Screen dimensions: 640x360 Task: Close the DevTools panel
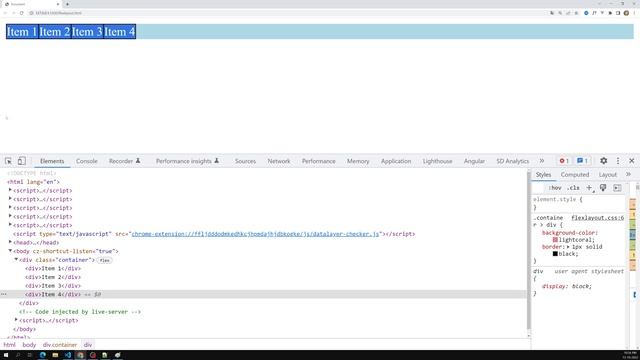631,161
